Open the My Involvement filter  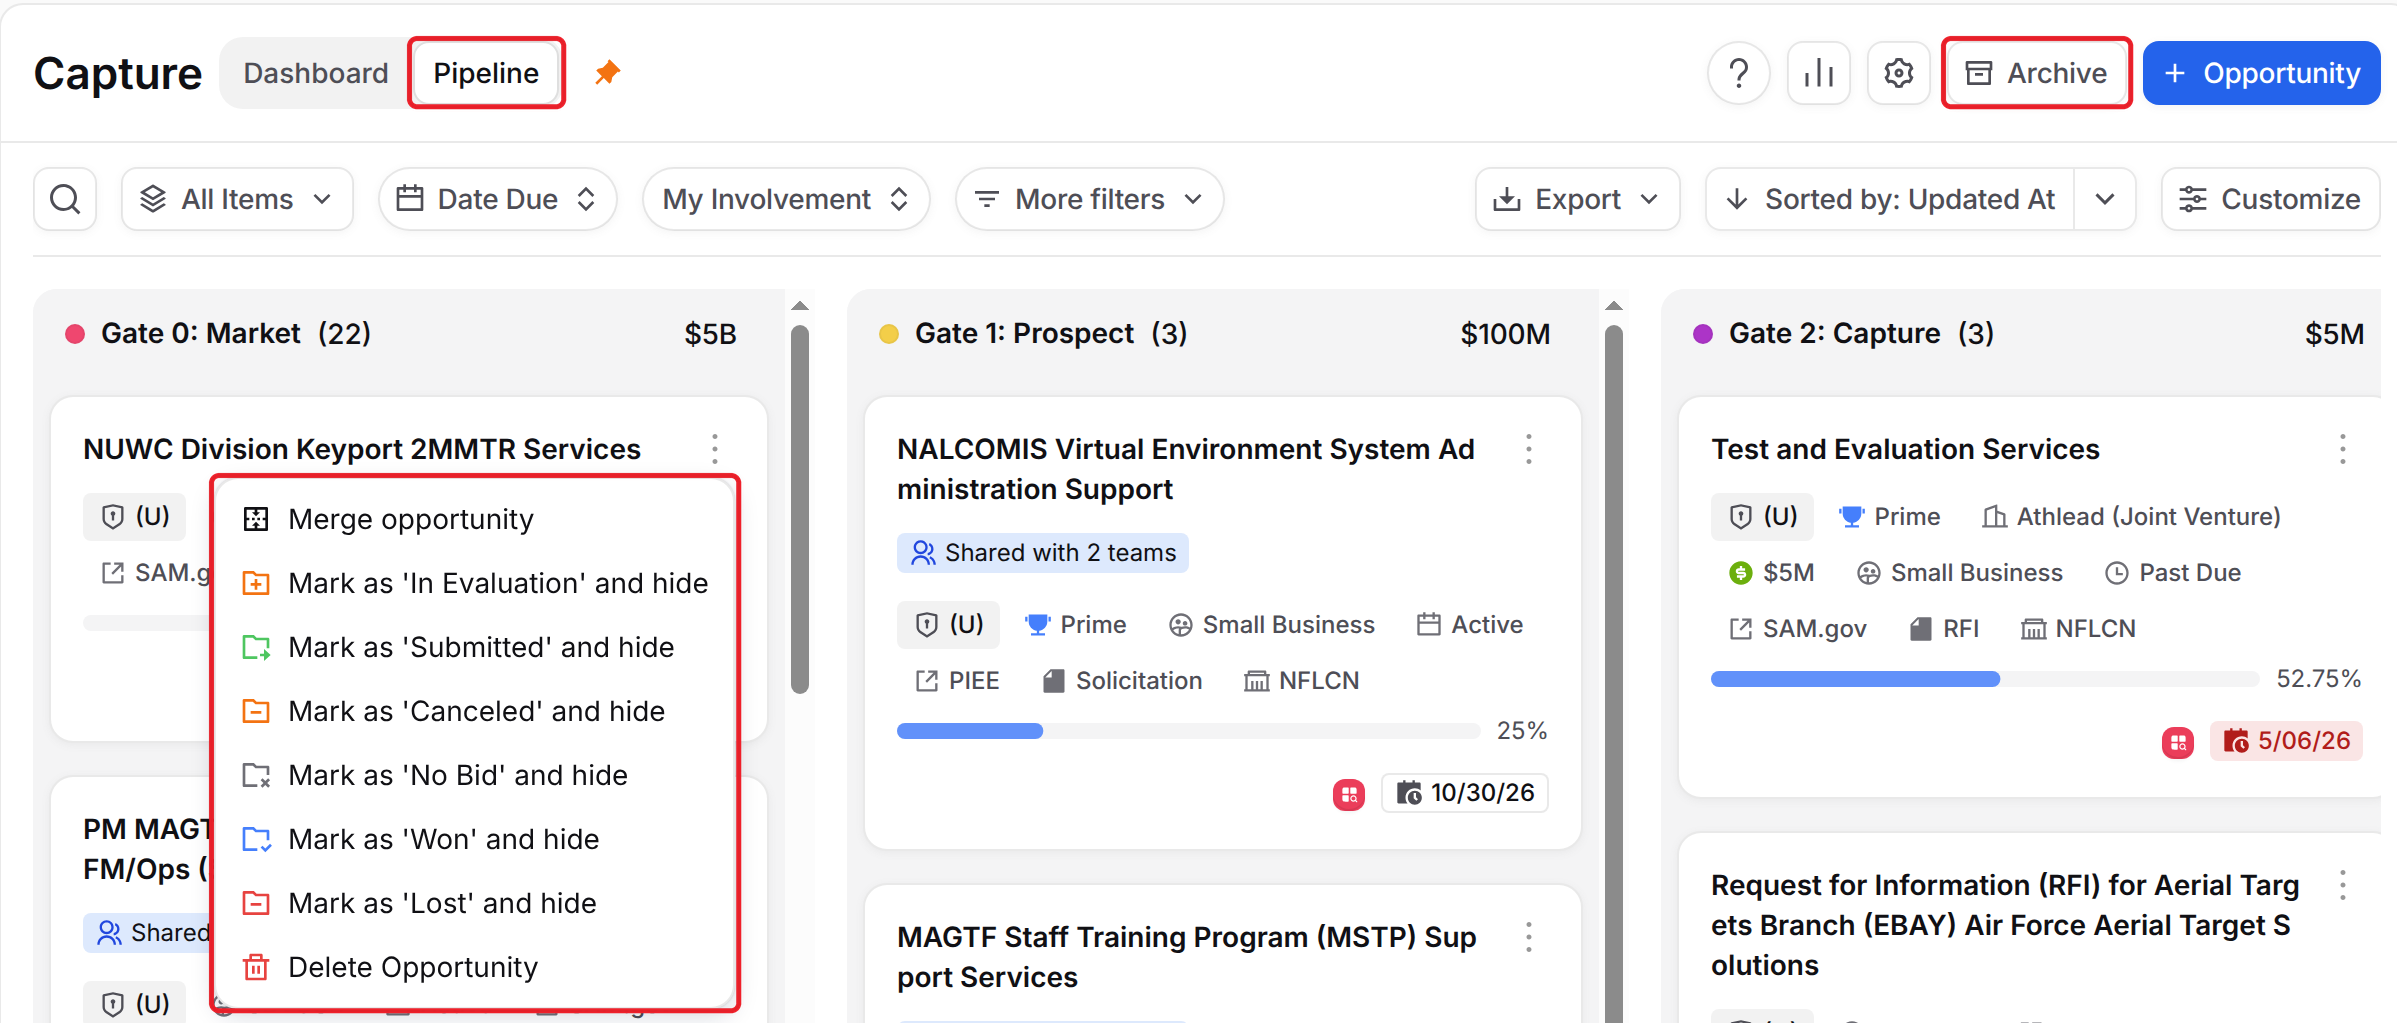[x=786, y=199]
